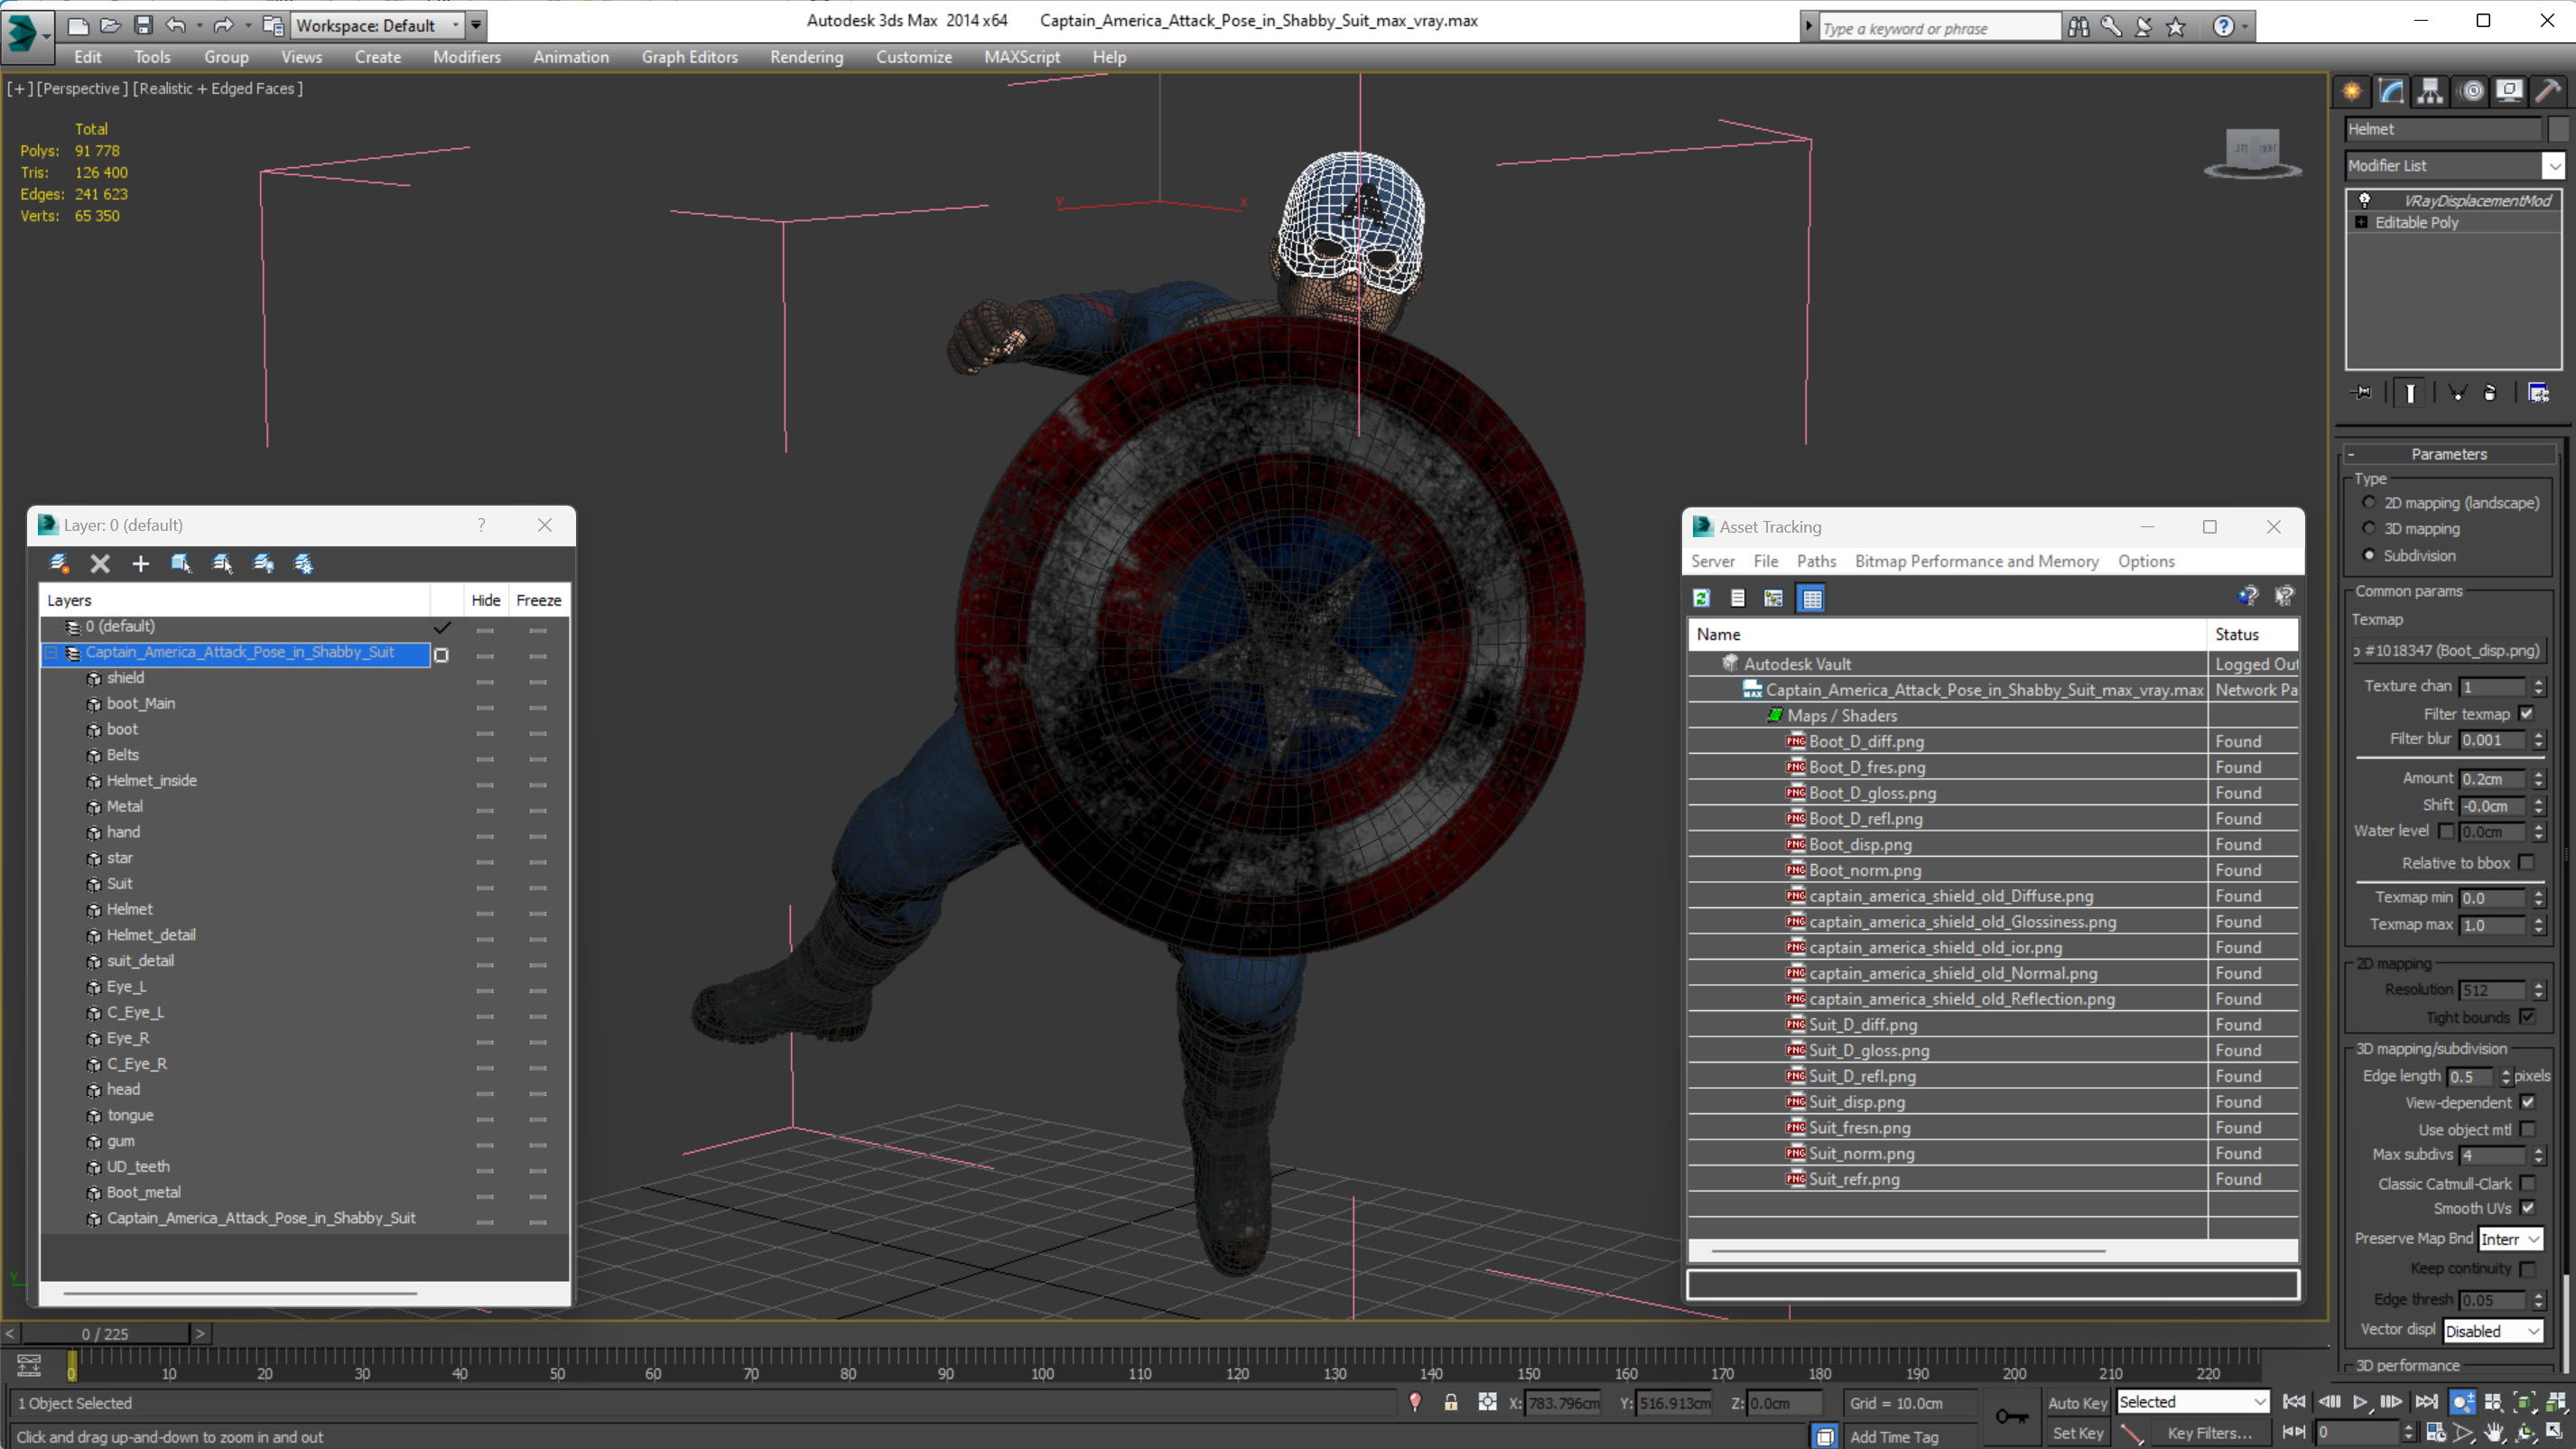The width and height of the screenshot is (2576, 1449).
Task: Click the Undo arrow in the top toolbar
Action: click(176, 25)
